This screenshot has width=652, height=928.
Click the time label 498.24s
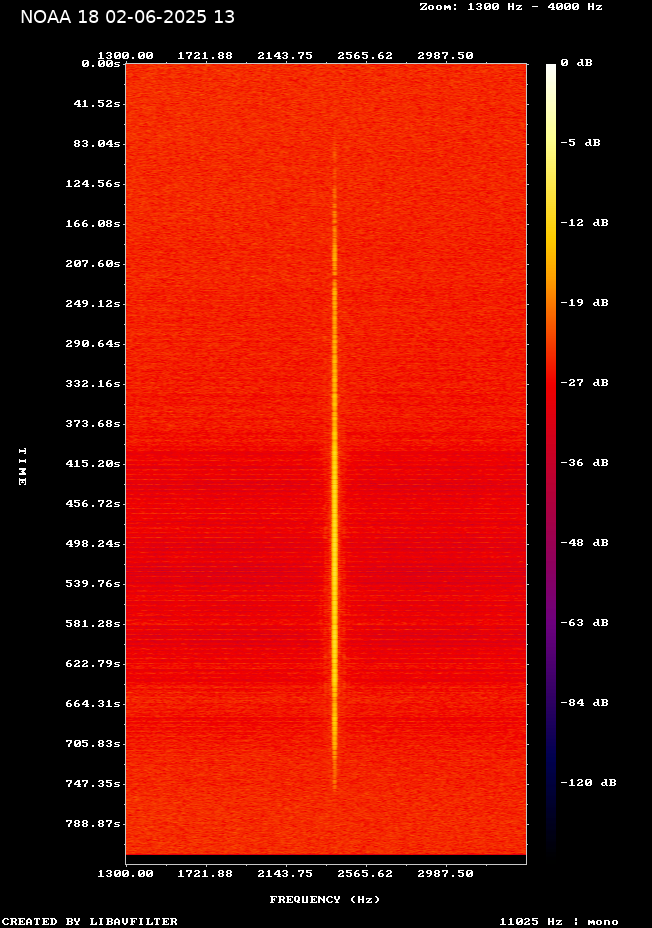(93, 543)
